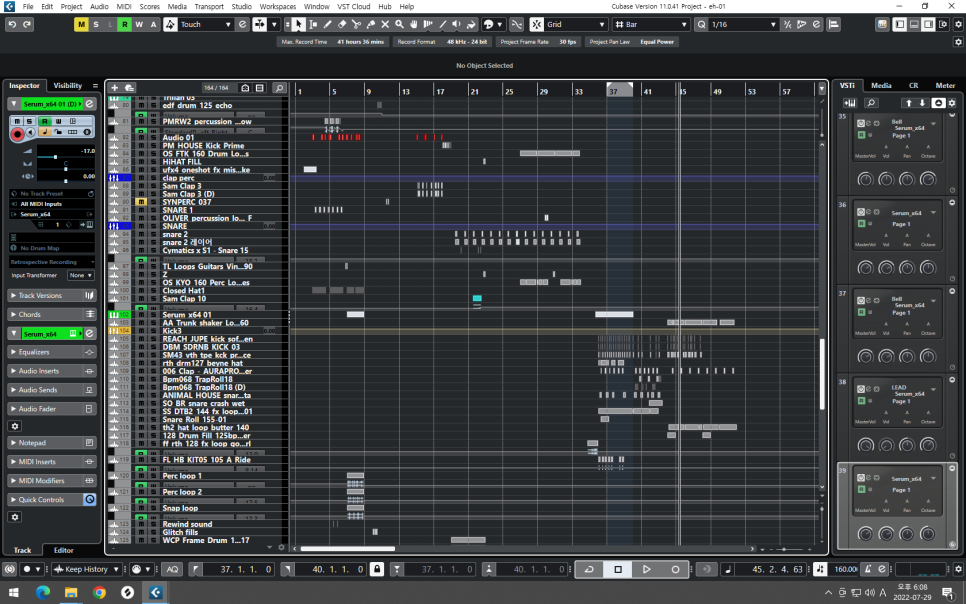The image size is (966, 604).
Task: Open the Grid snap type dropdown
Action: coord(576,25)
